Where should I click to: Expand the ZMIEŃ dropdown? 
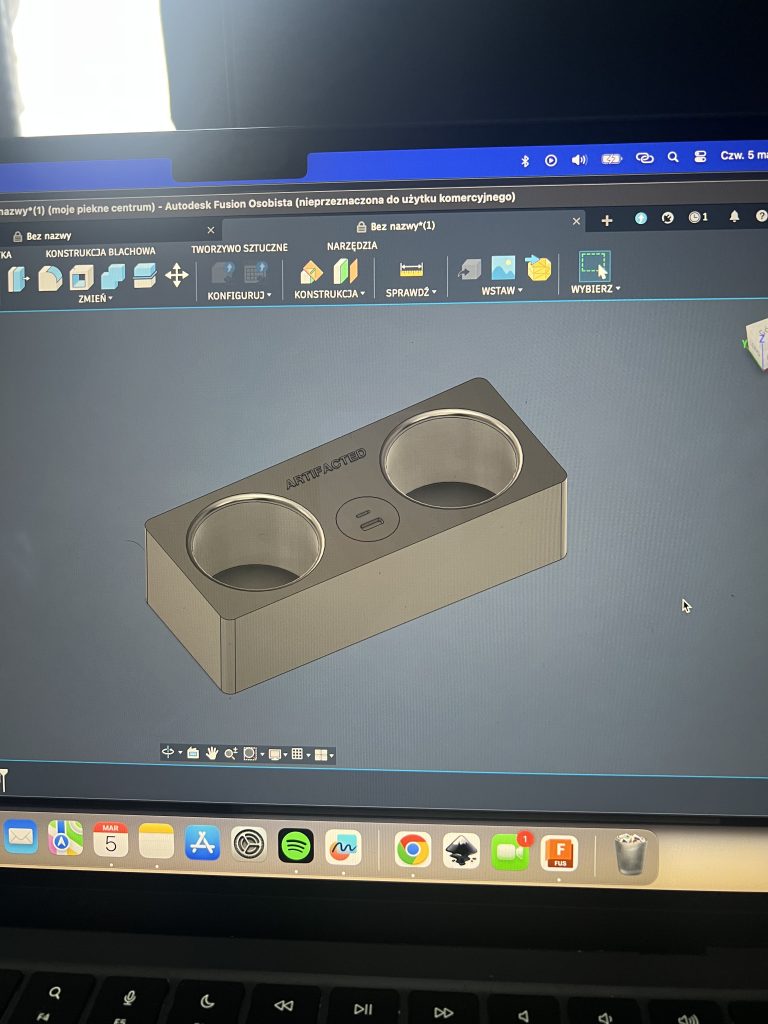[x=95, y=298]
